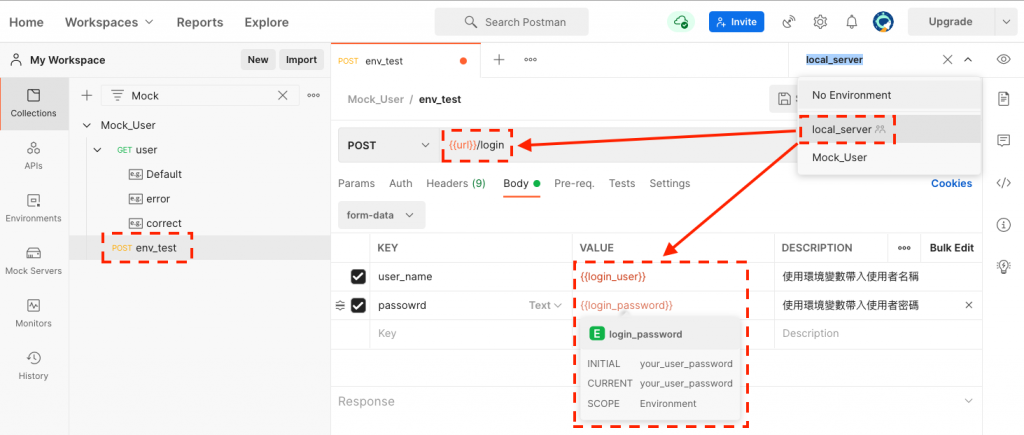
Task: Open a new request tab with plus
Action: tap(499, 59)
